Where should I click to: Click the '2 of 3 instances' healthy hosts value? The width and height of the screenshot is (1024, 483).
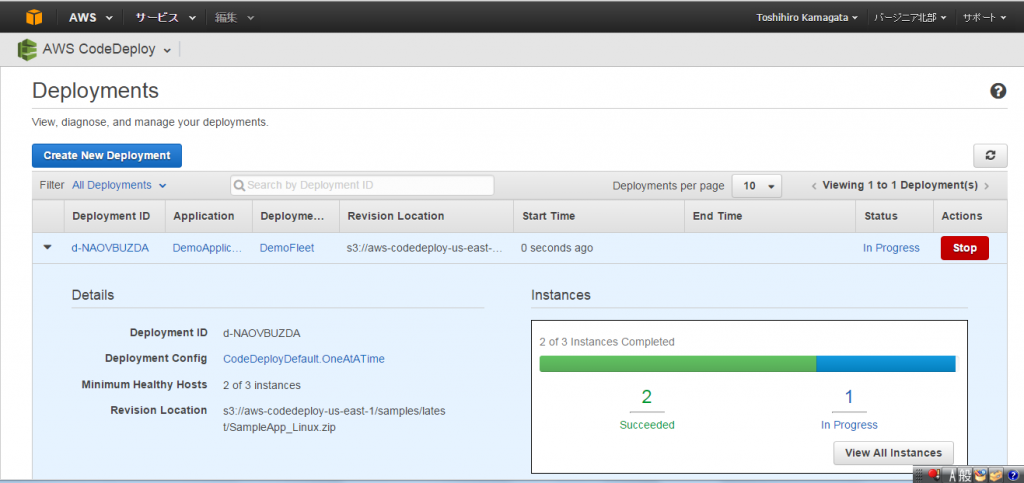click(262, 385)
